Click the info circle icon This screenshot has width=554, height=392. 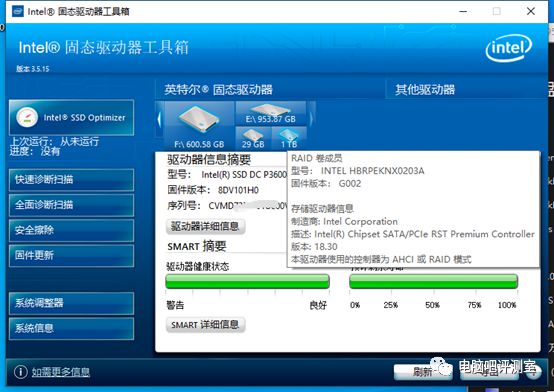tap(20, 372)
